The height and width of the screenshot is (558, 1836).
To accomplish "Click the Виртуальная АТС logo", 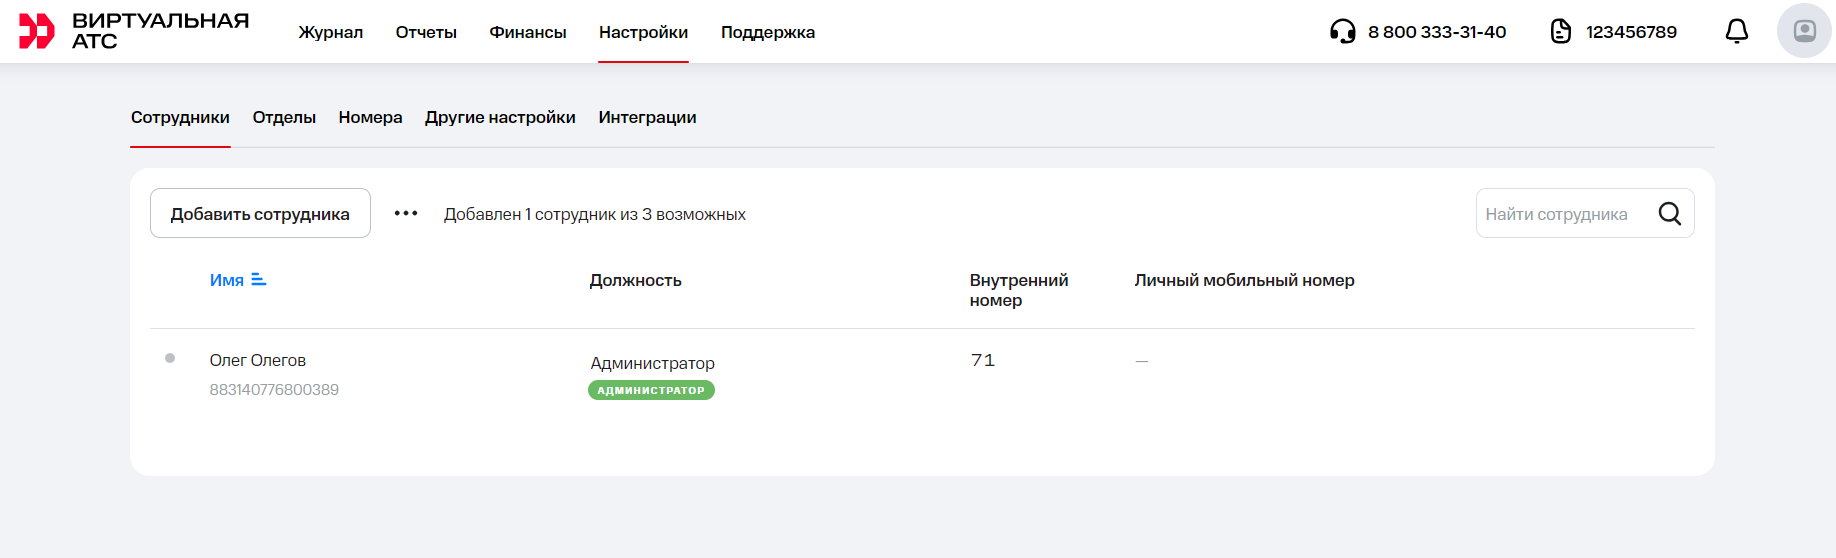I will tap(134, 31).
